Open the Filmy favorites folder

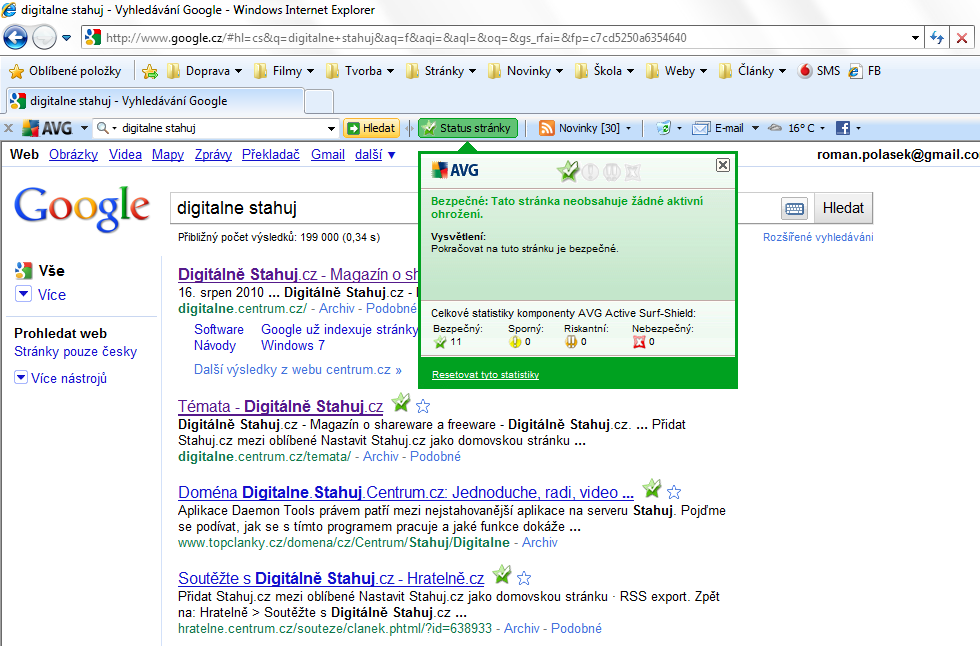[x=284, y=71]
